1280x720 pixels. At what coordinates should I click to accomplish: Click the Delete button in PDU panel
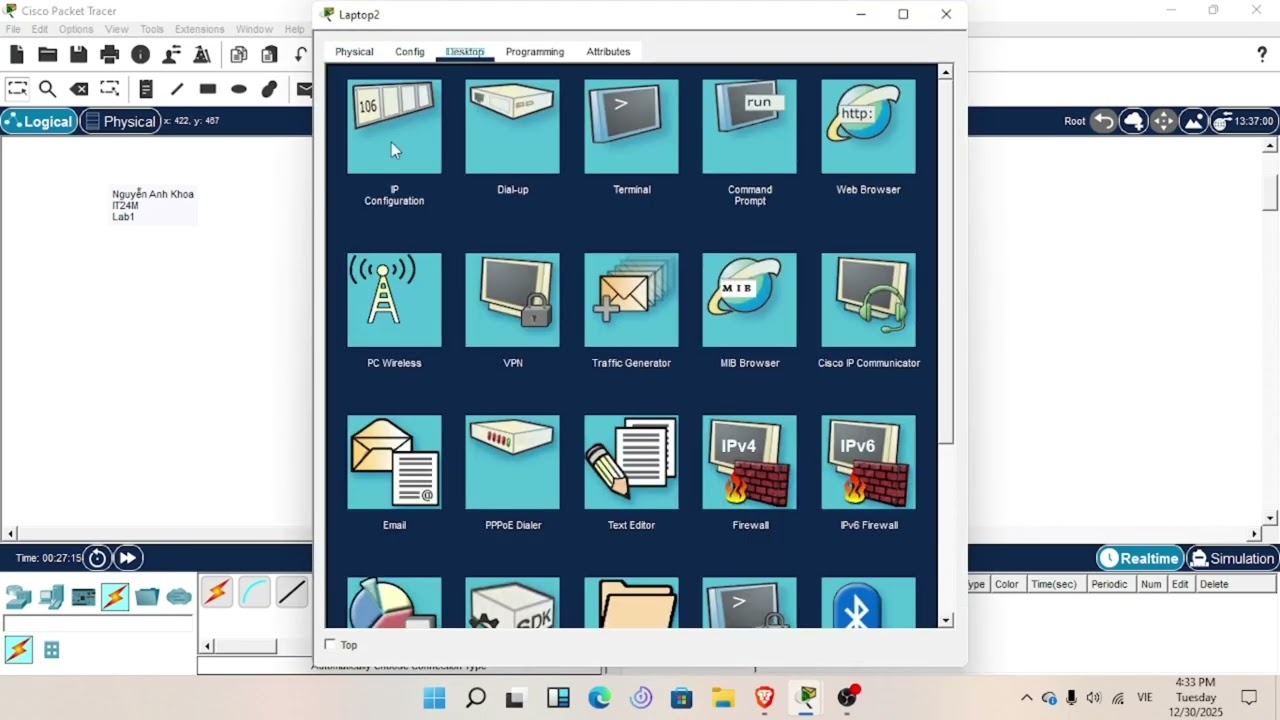click(x=1214, y=584)
